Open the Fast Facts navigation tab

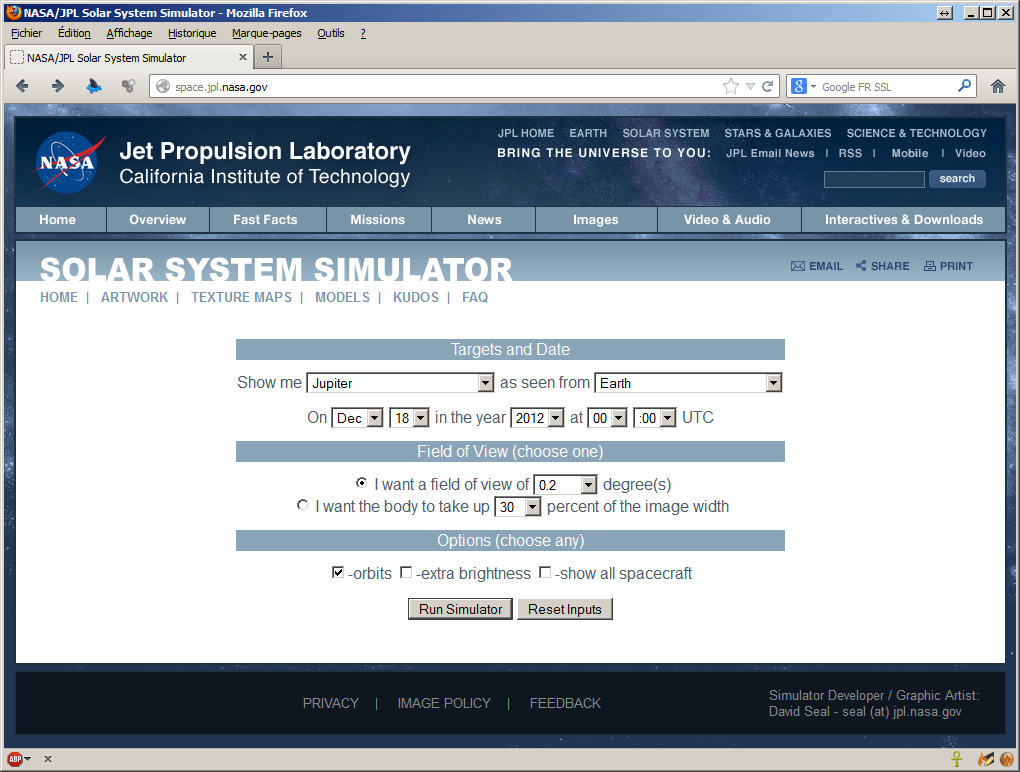265,220
